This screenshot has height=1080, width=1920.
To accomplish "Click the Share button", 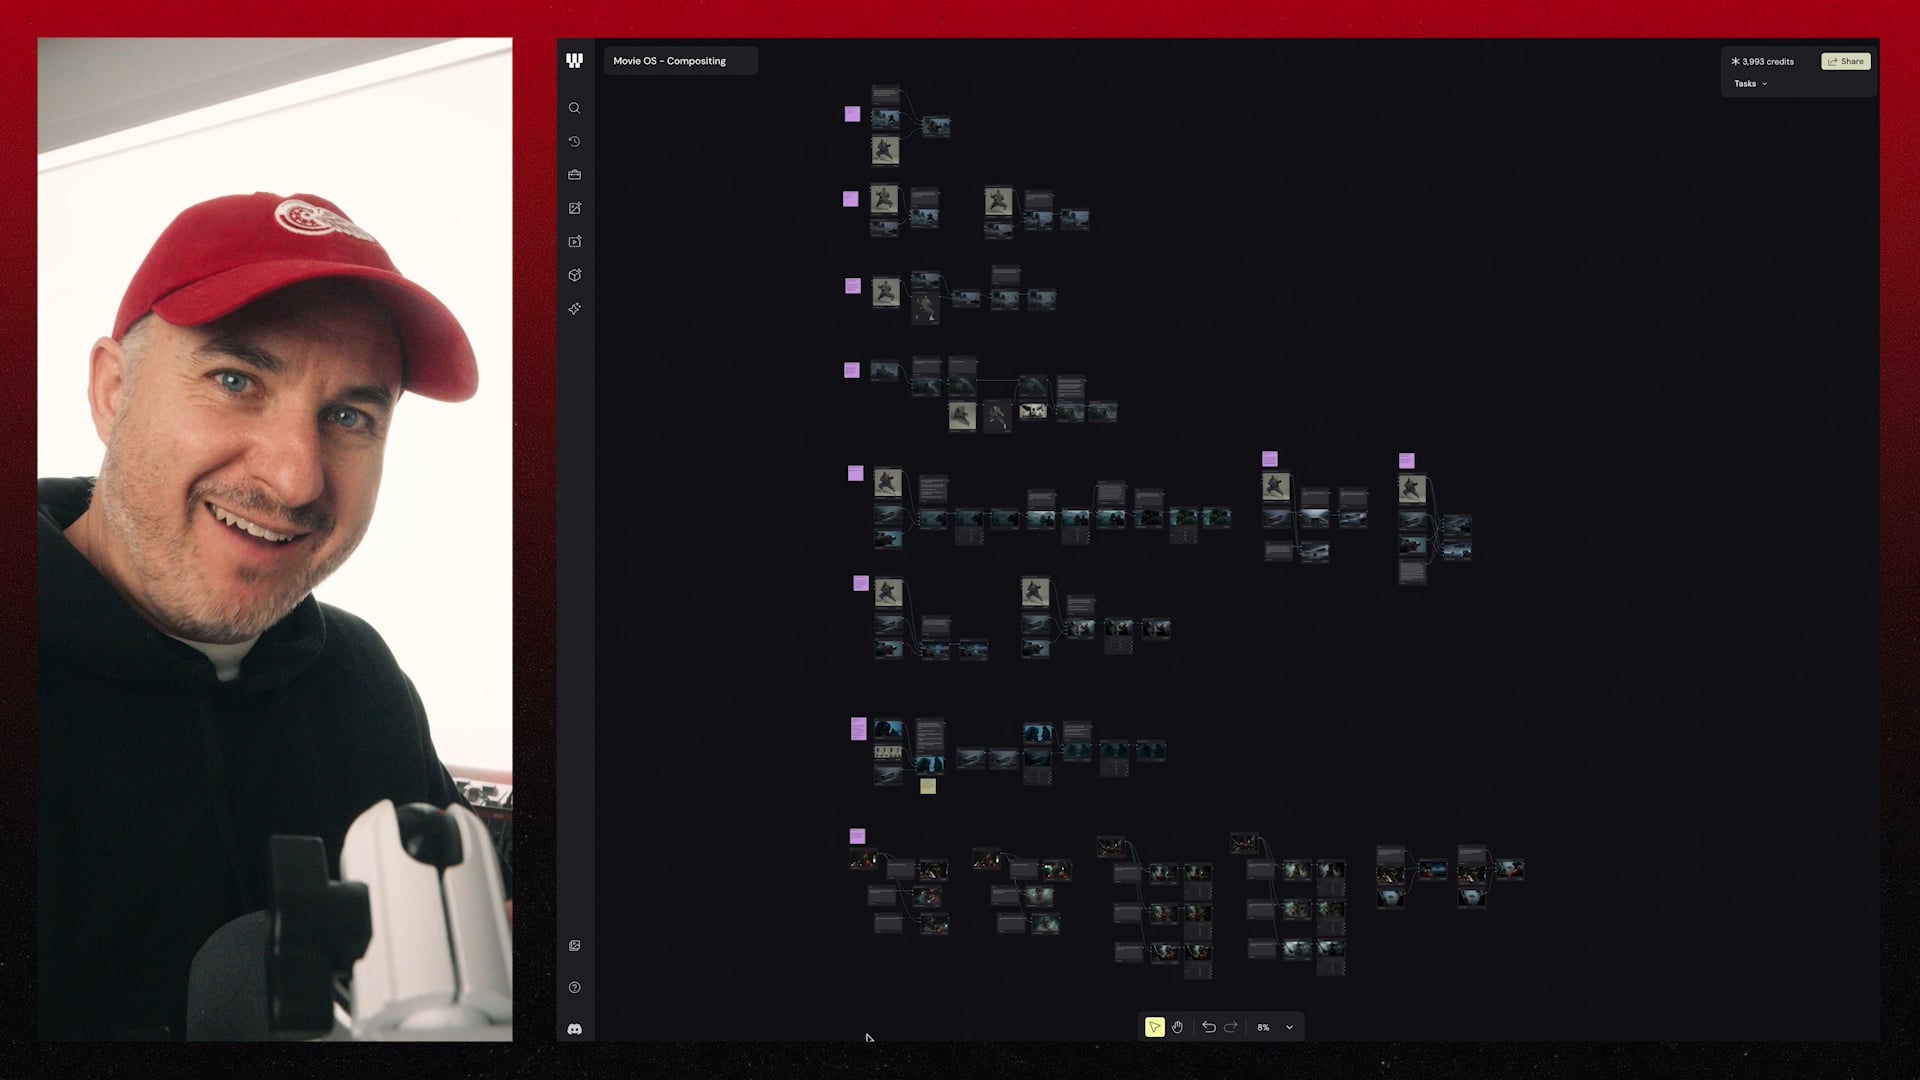I will pyautogui.click(x=1845, y=61).
